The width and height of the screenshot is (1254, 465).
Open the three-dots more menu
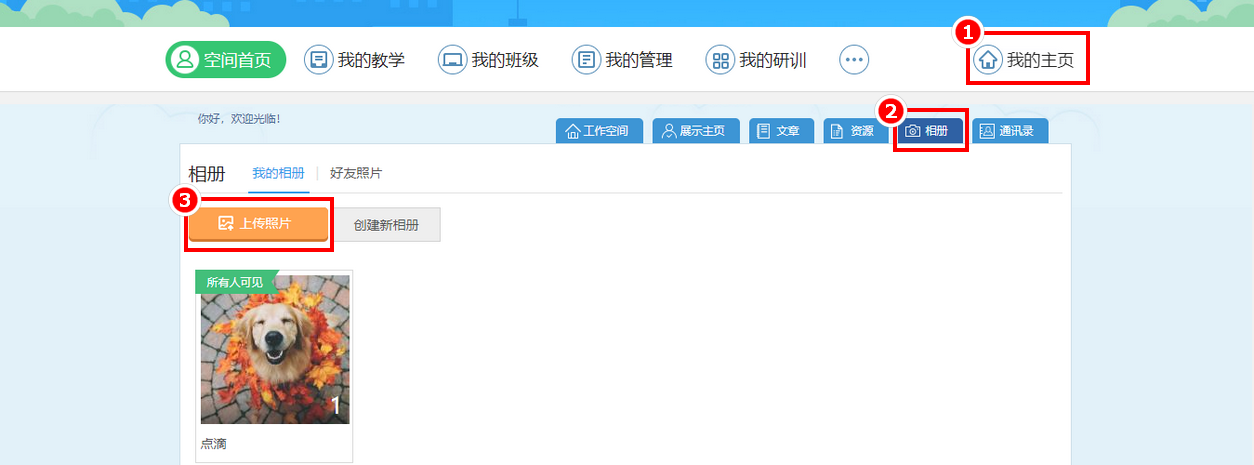(854, 60)
